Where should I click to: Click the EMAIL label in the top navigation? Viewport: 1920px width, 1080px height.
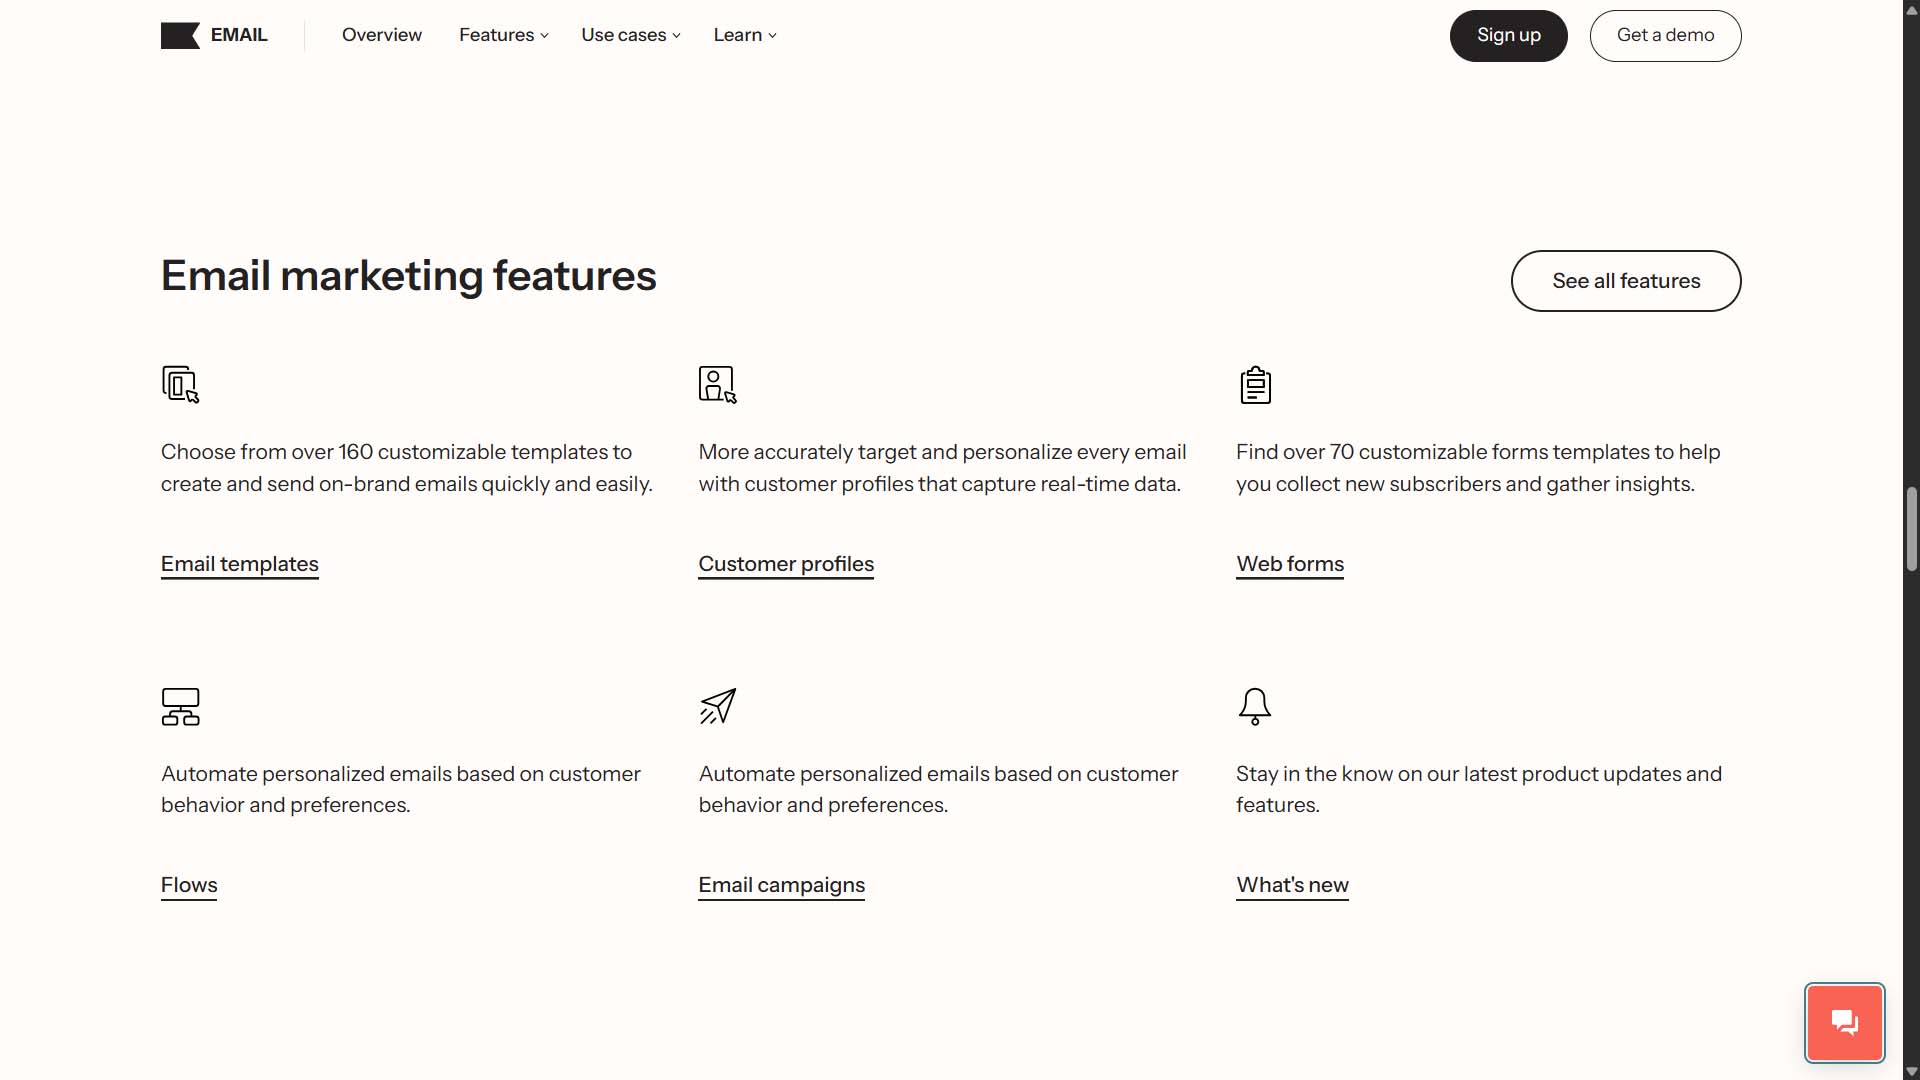[x=238, y=35]
